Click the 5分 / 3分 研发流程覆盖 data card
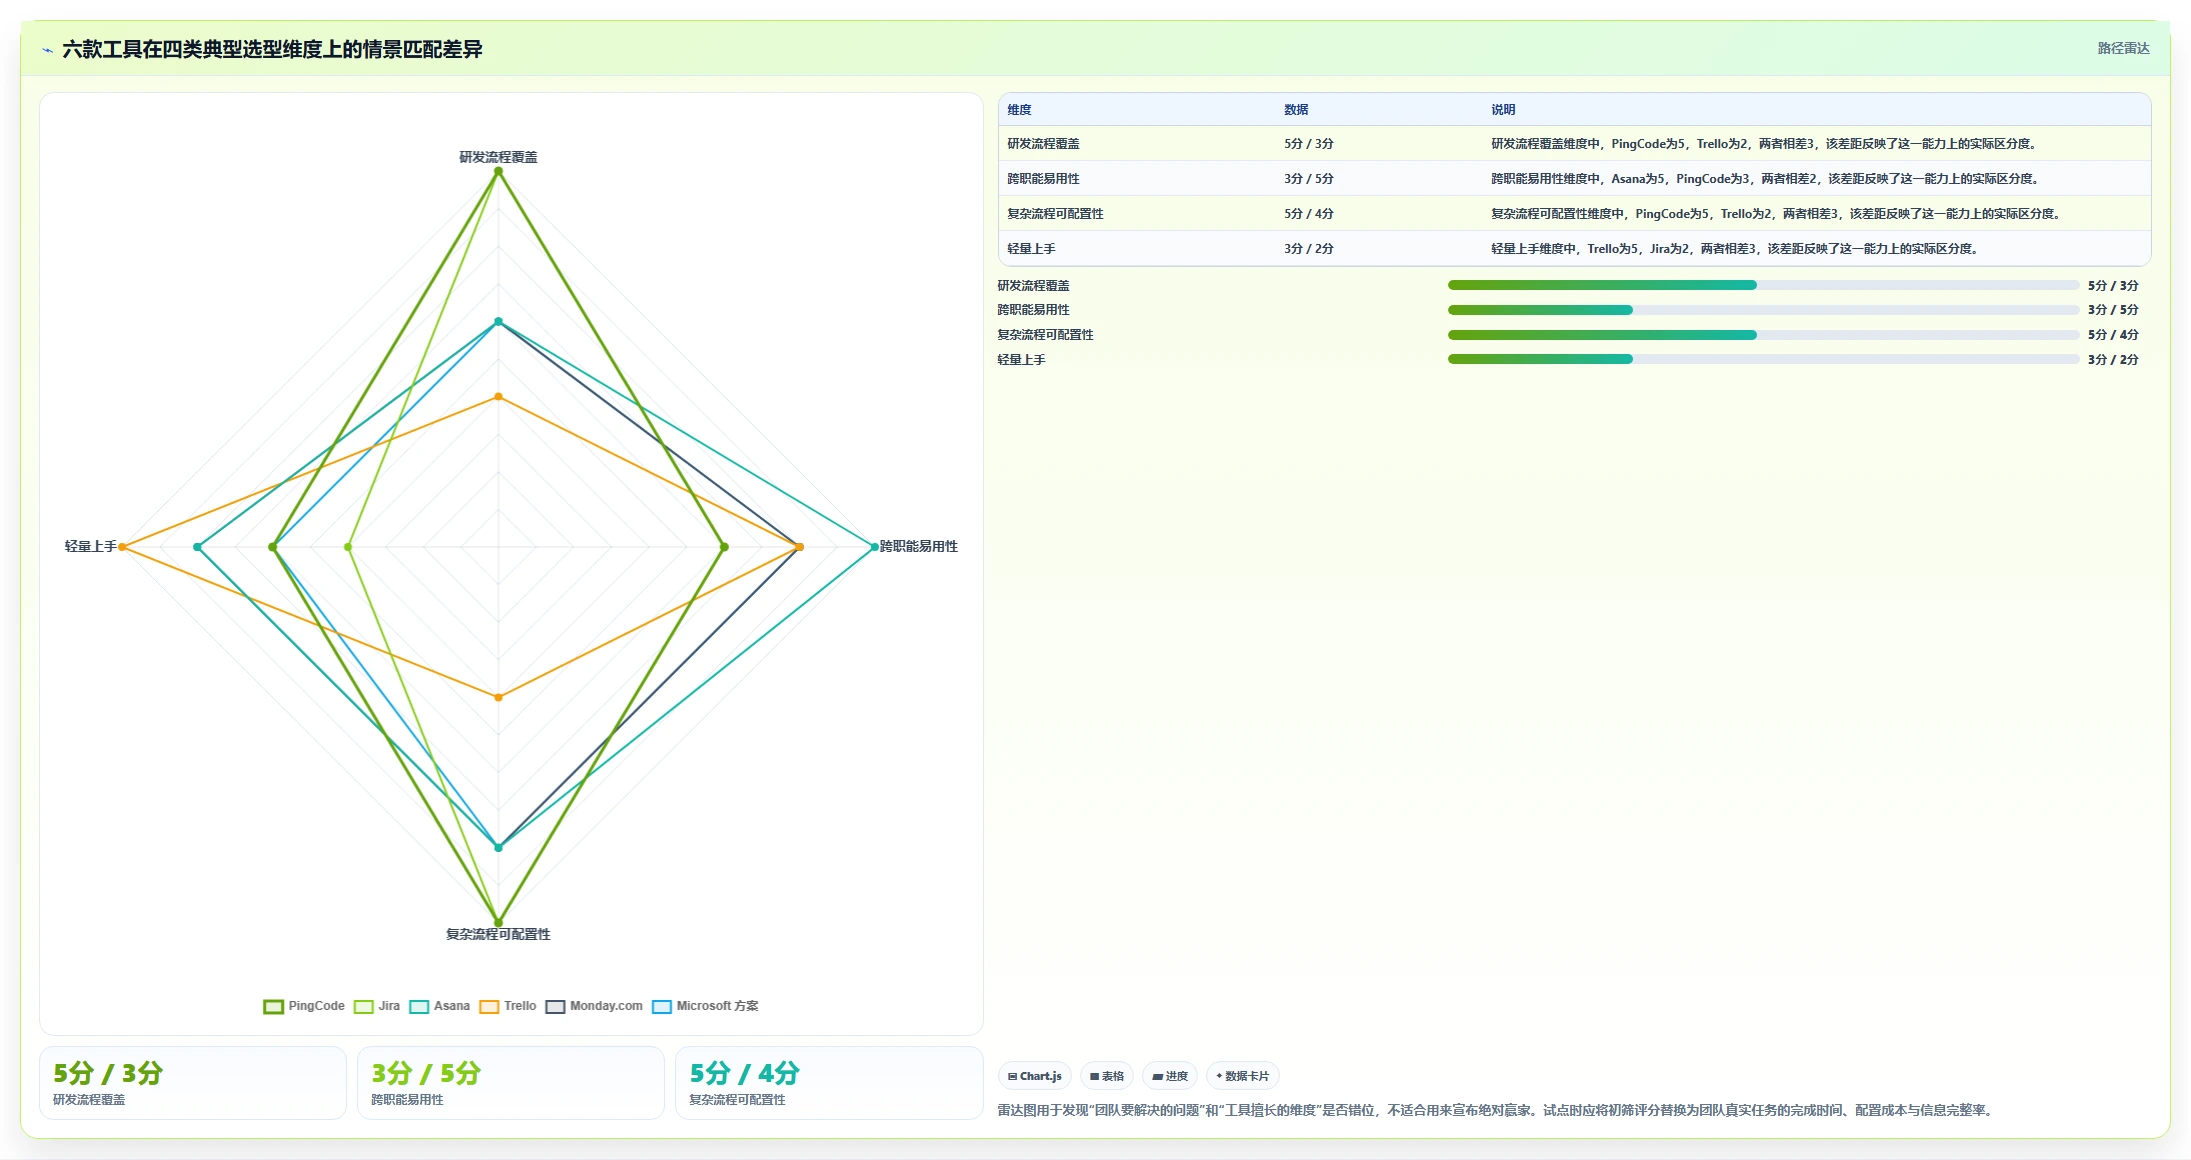Screen dimensions: 2191x1160 tap(193, 1083)
